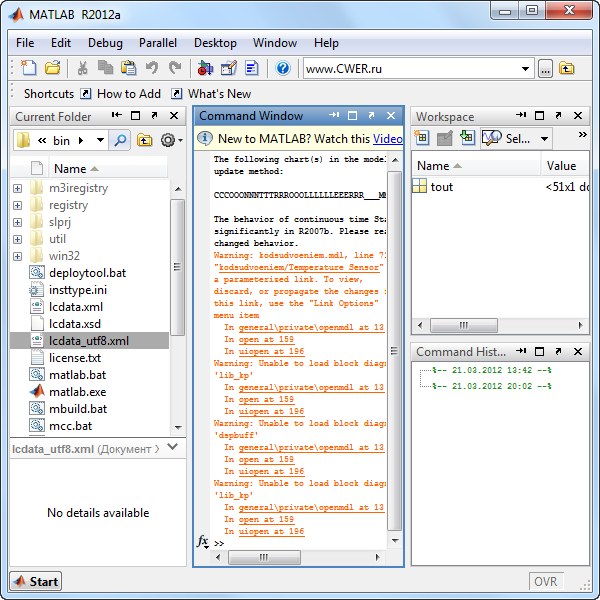Maximize the Workspace panel
Screen dimensions: 600x600
coord(539,116)
